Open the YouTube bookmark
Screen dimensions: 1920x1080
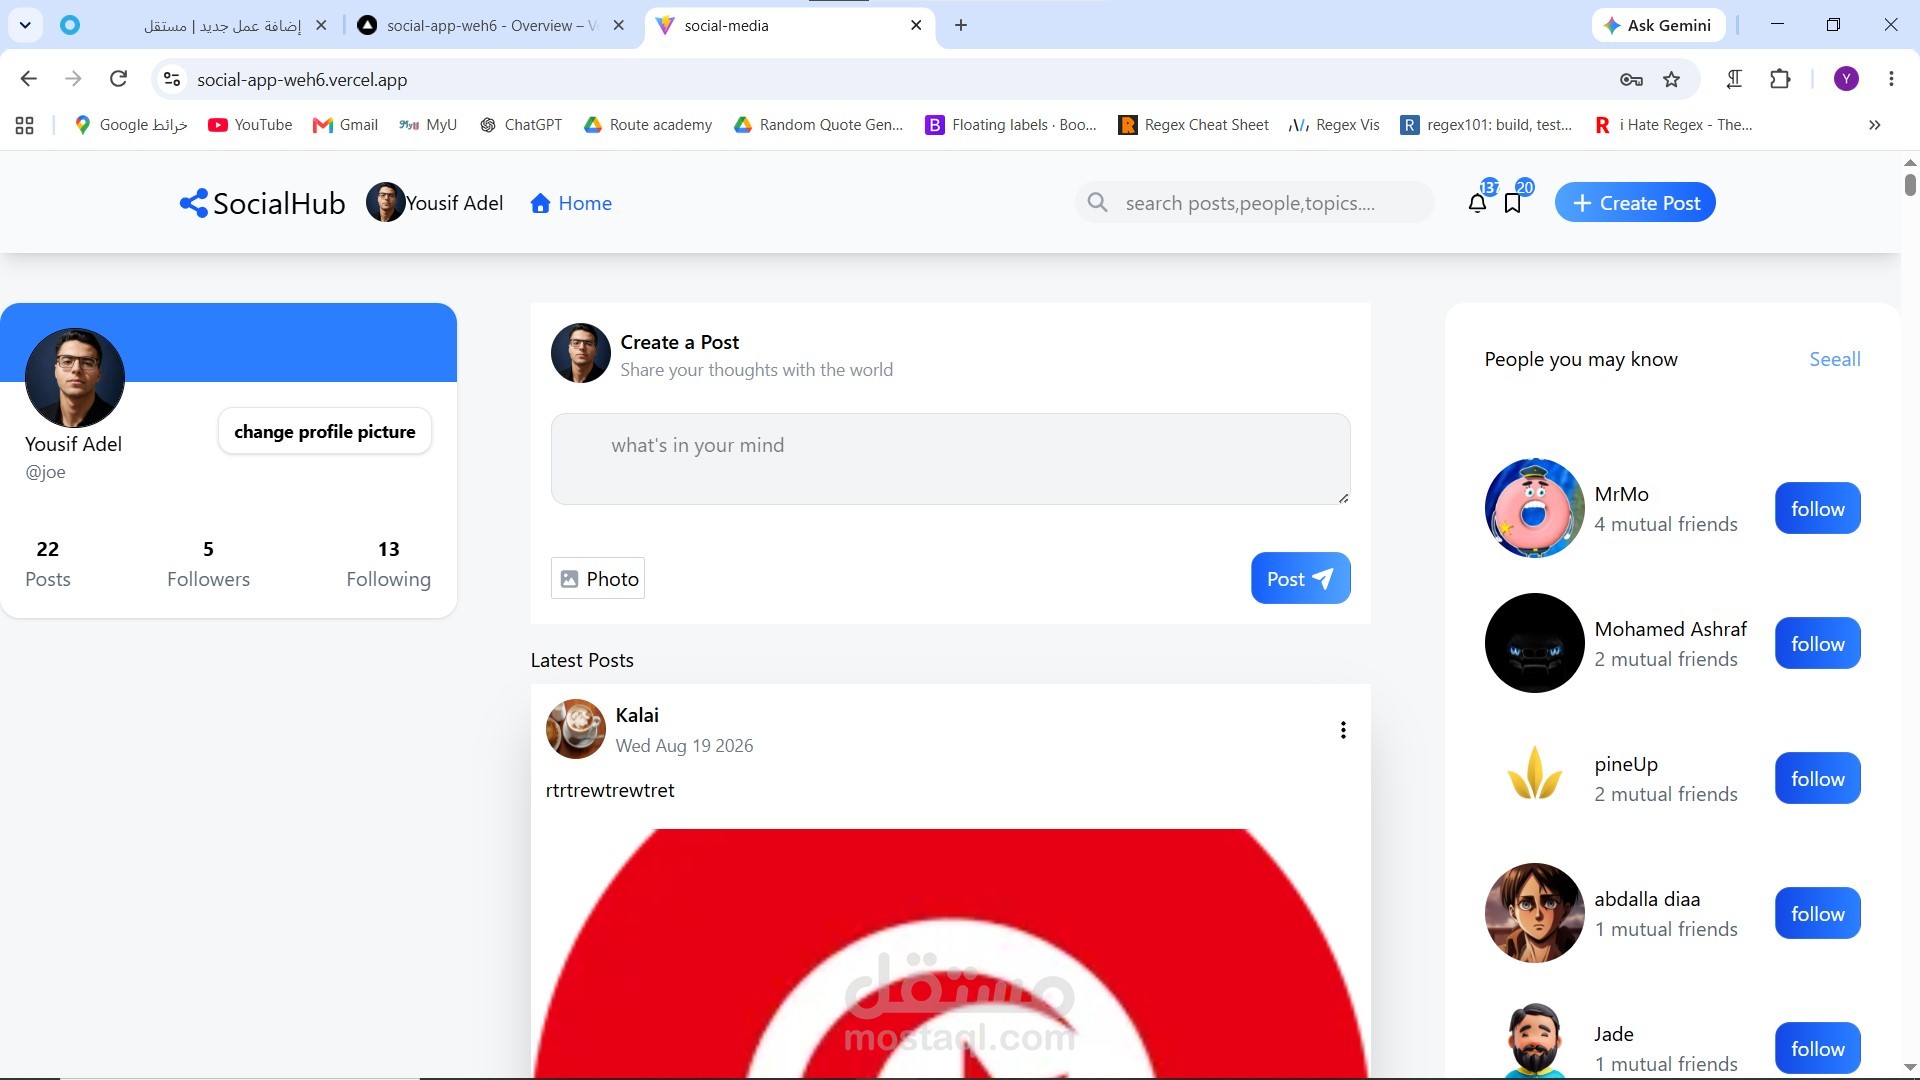click(250, 125)
